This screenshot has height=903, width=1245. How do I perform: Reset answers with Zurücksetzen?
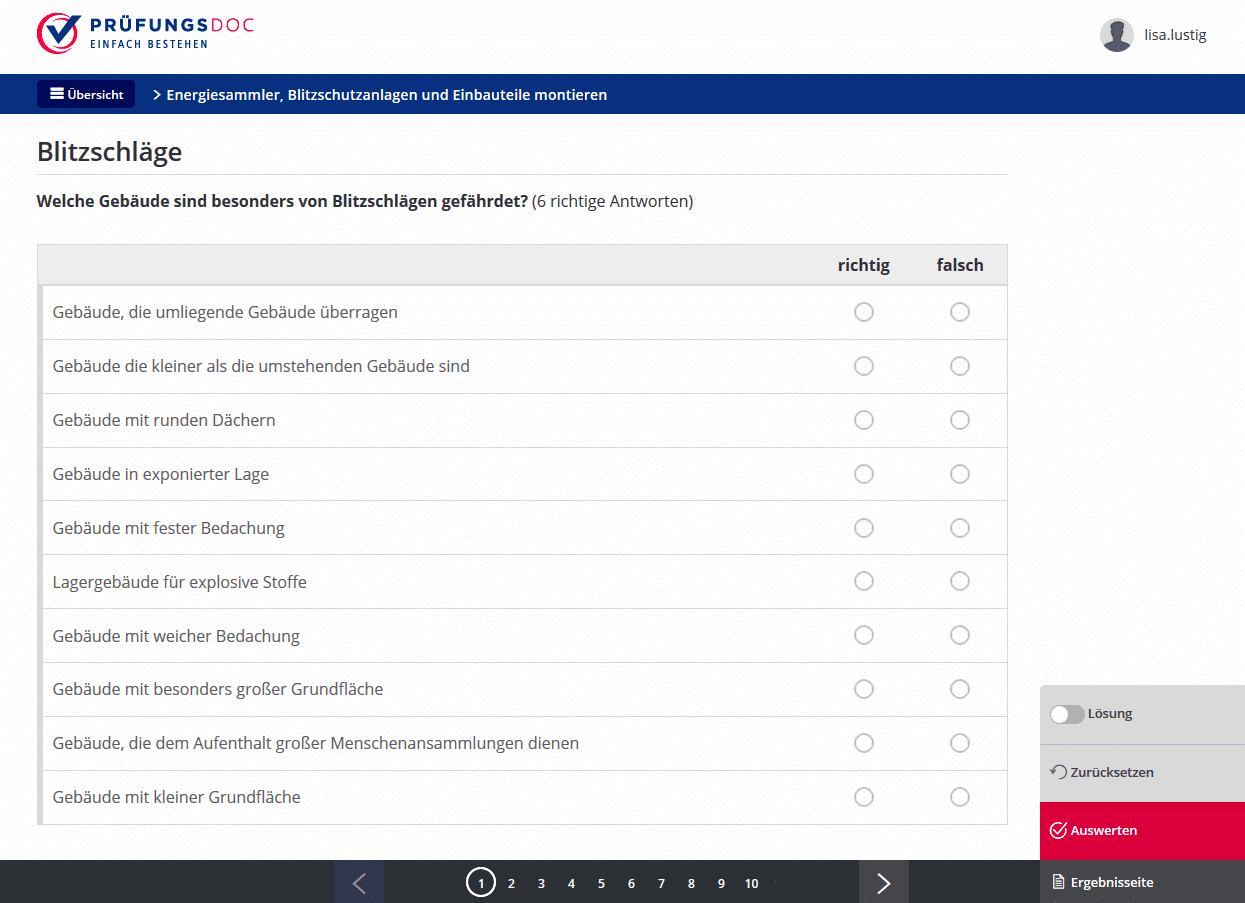1102,772
